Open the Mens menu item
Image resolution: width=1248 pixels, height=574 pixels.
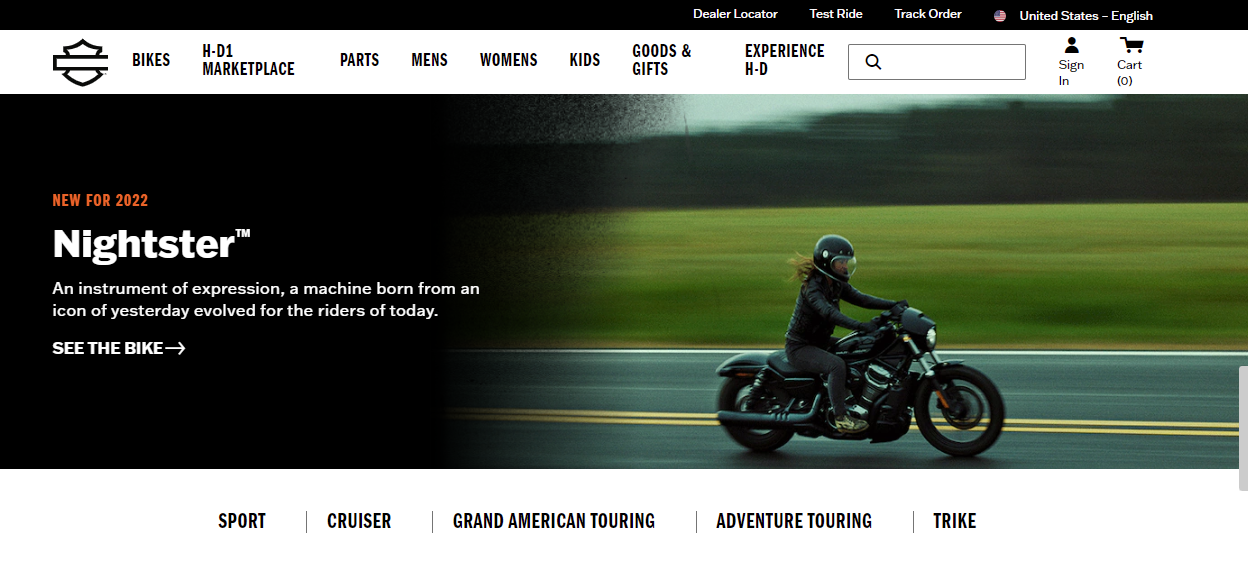tap(429, 60)
